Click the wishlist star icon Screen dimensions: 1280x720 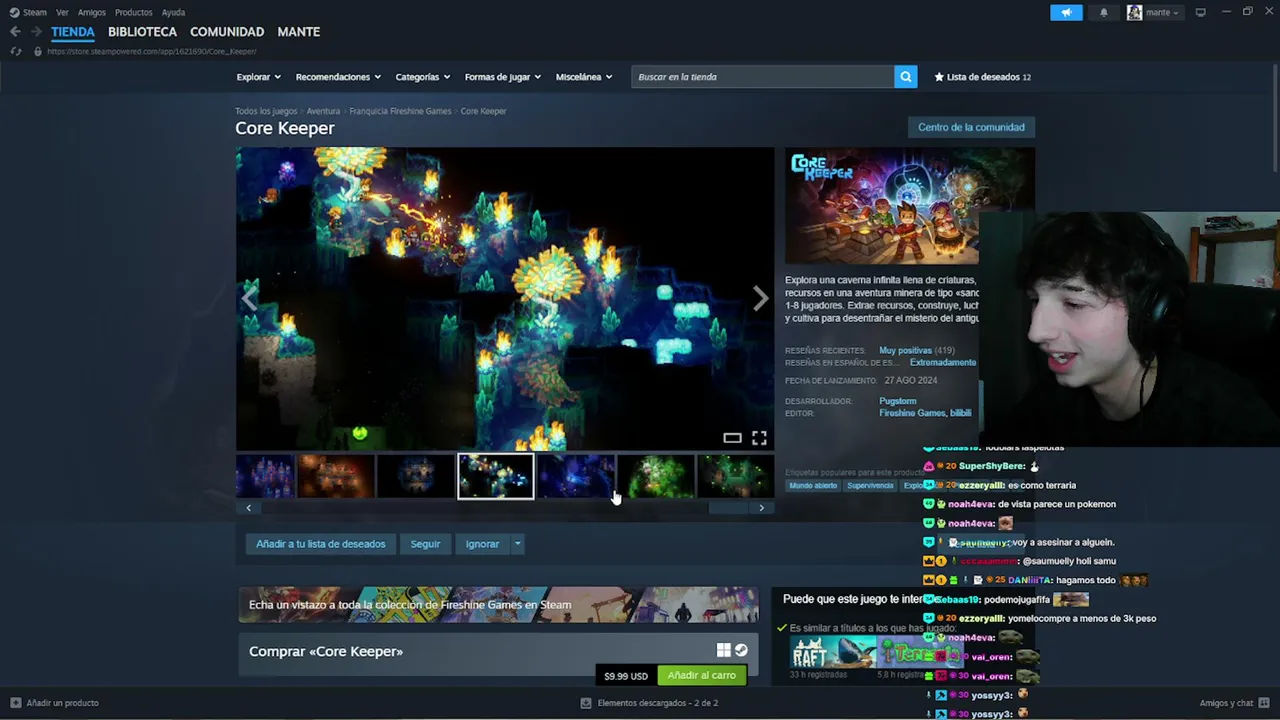(x=939, y=77)
